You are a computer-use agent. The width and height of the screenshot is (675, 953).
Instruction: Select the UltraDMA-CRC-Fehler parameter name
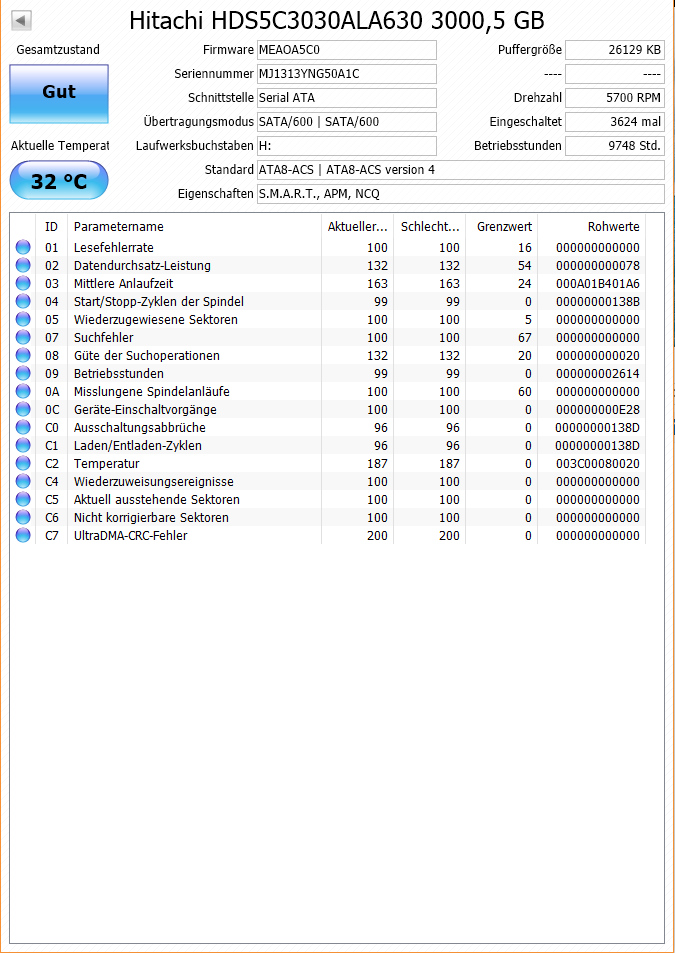131,535
